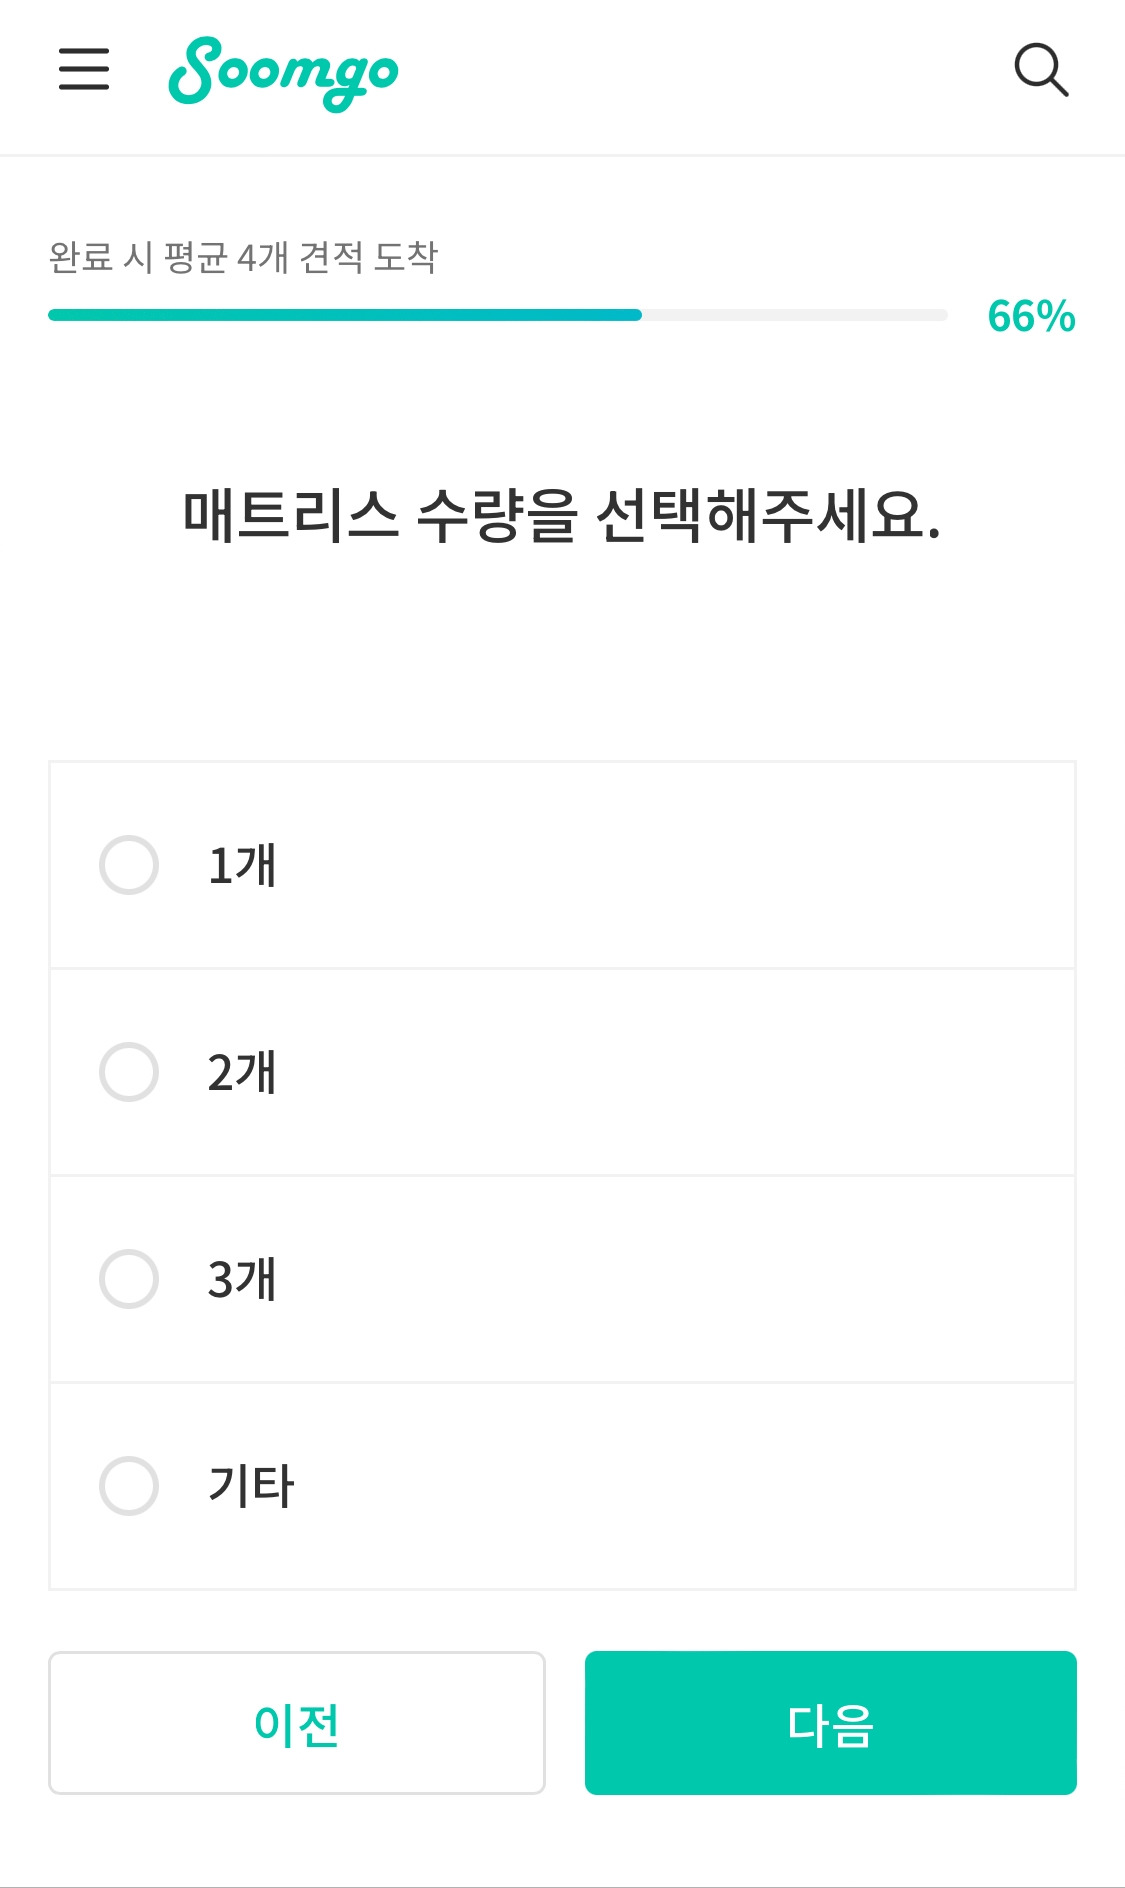
Task: Click the 3개 label text
Action: pyautogui.click(x=242, y=1279)
